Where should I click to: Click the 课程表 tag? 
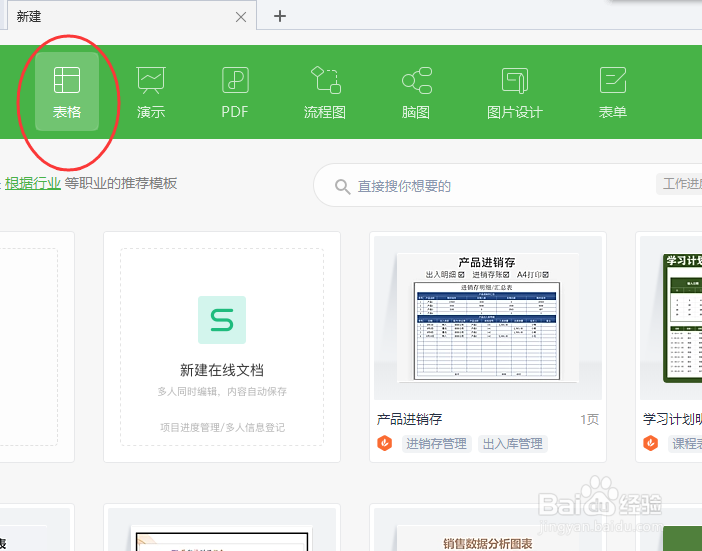tap(685, 444)
